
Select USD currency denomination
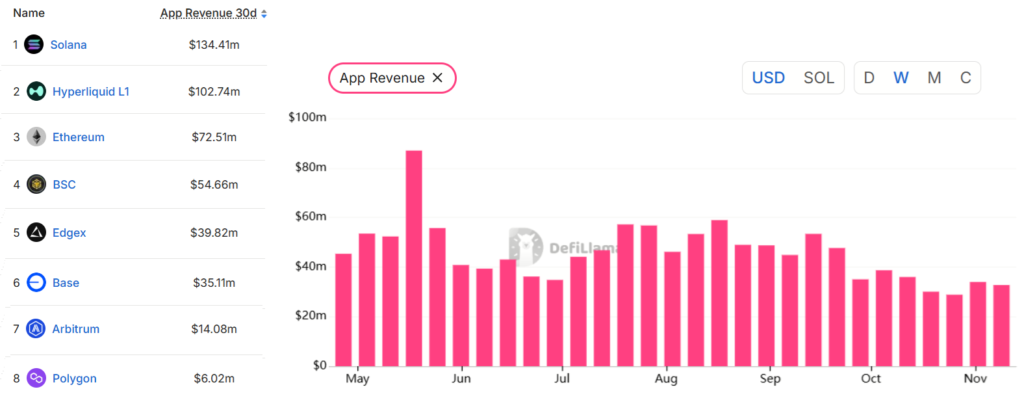click(x=769, y=78)
